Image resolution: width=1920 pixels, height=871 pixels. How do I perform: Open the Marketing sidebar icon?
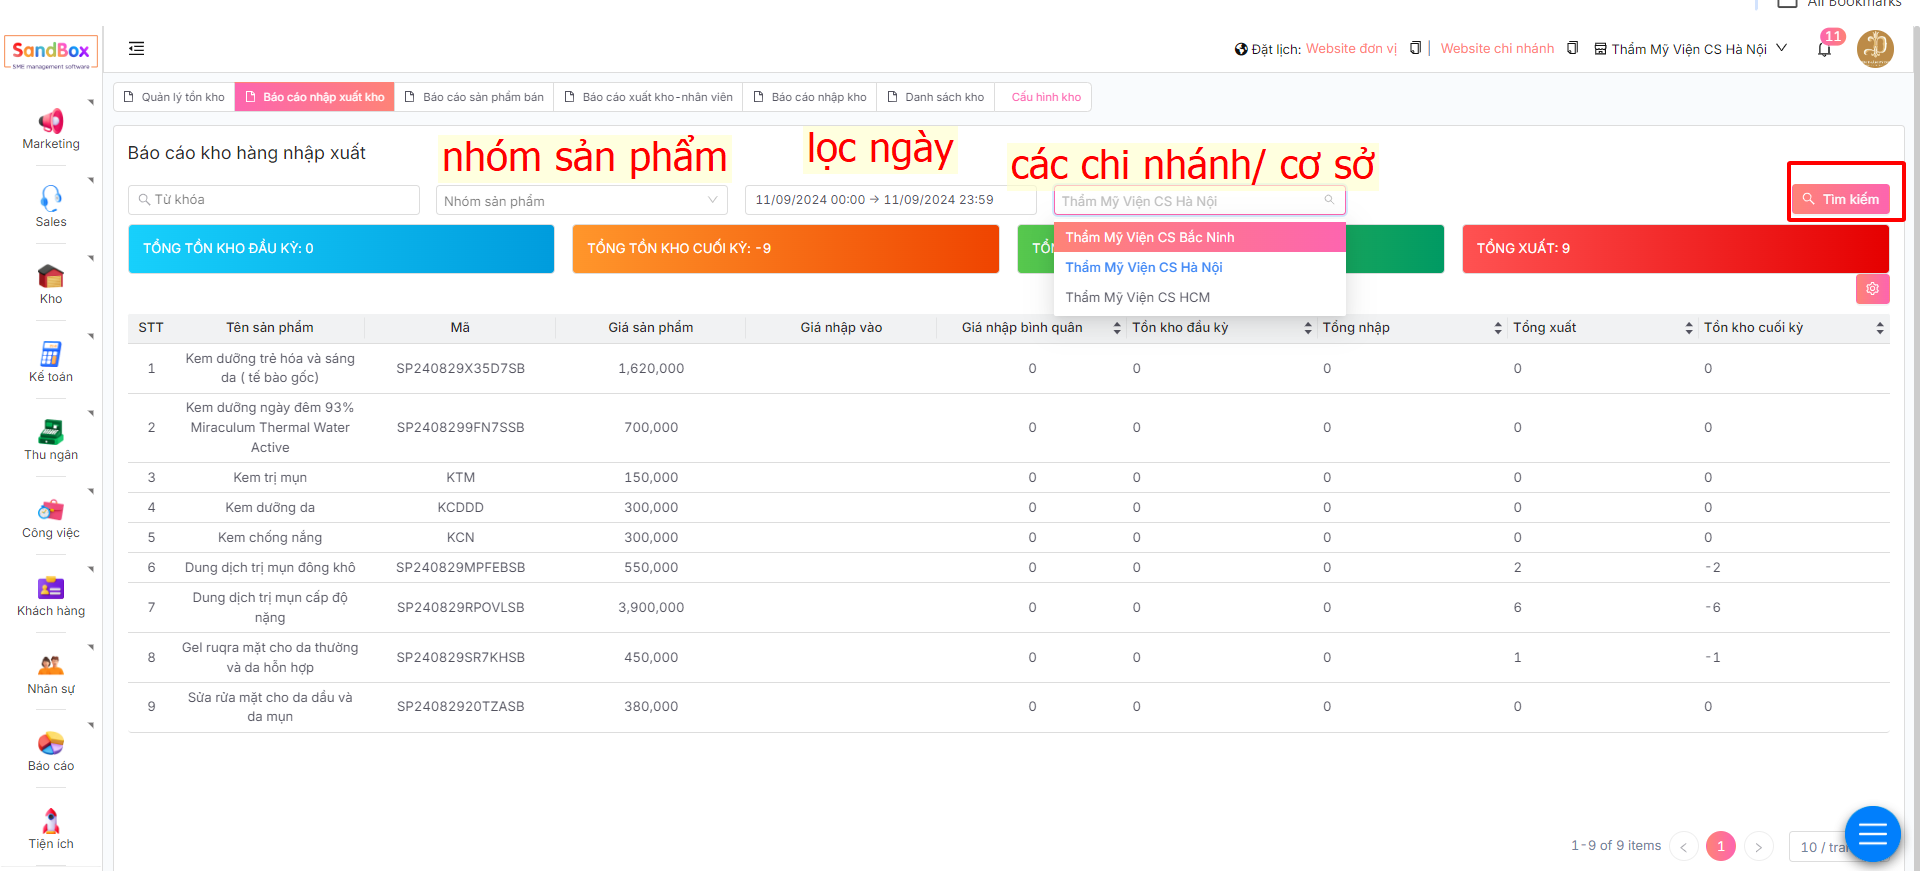click(x=51, y=122)
